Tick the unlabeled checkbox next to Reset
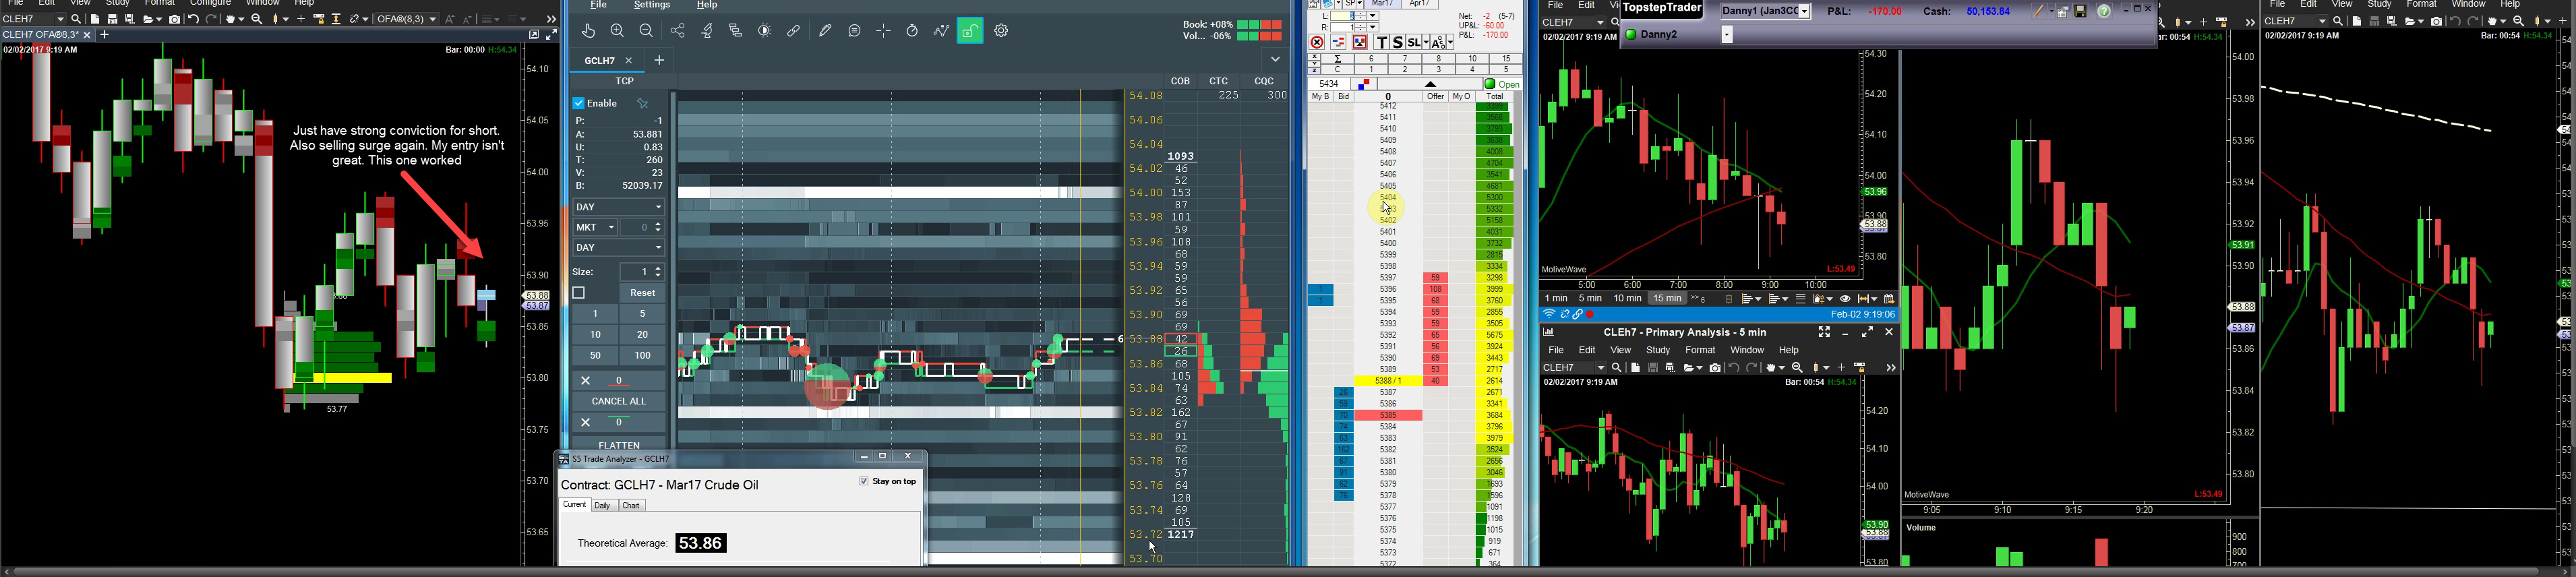Image resolution: width=2576 pixels, height=577 pixels. click(x=579, y=293)
